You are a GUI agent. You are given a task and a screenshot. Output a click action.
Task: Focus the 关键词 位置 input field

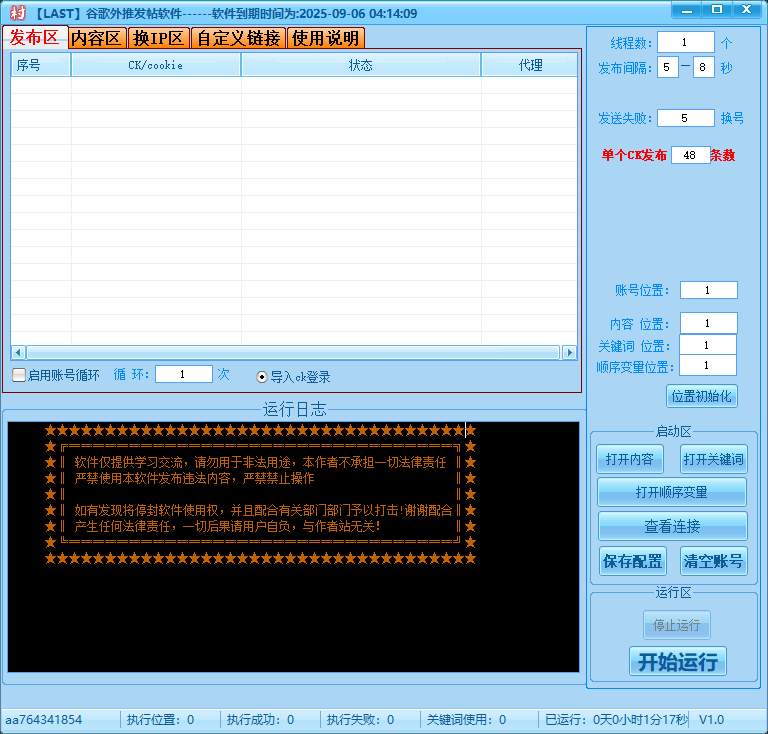click(x=707, y=345)
